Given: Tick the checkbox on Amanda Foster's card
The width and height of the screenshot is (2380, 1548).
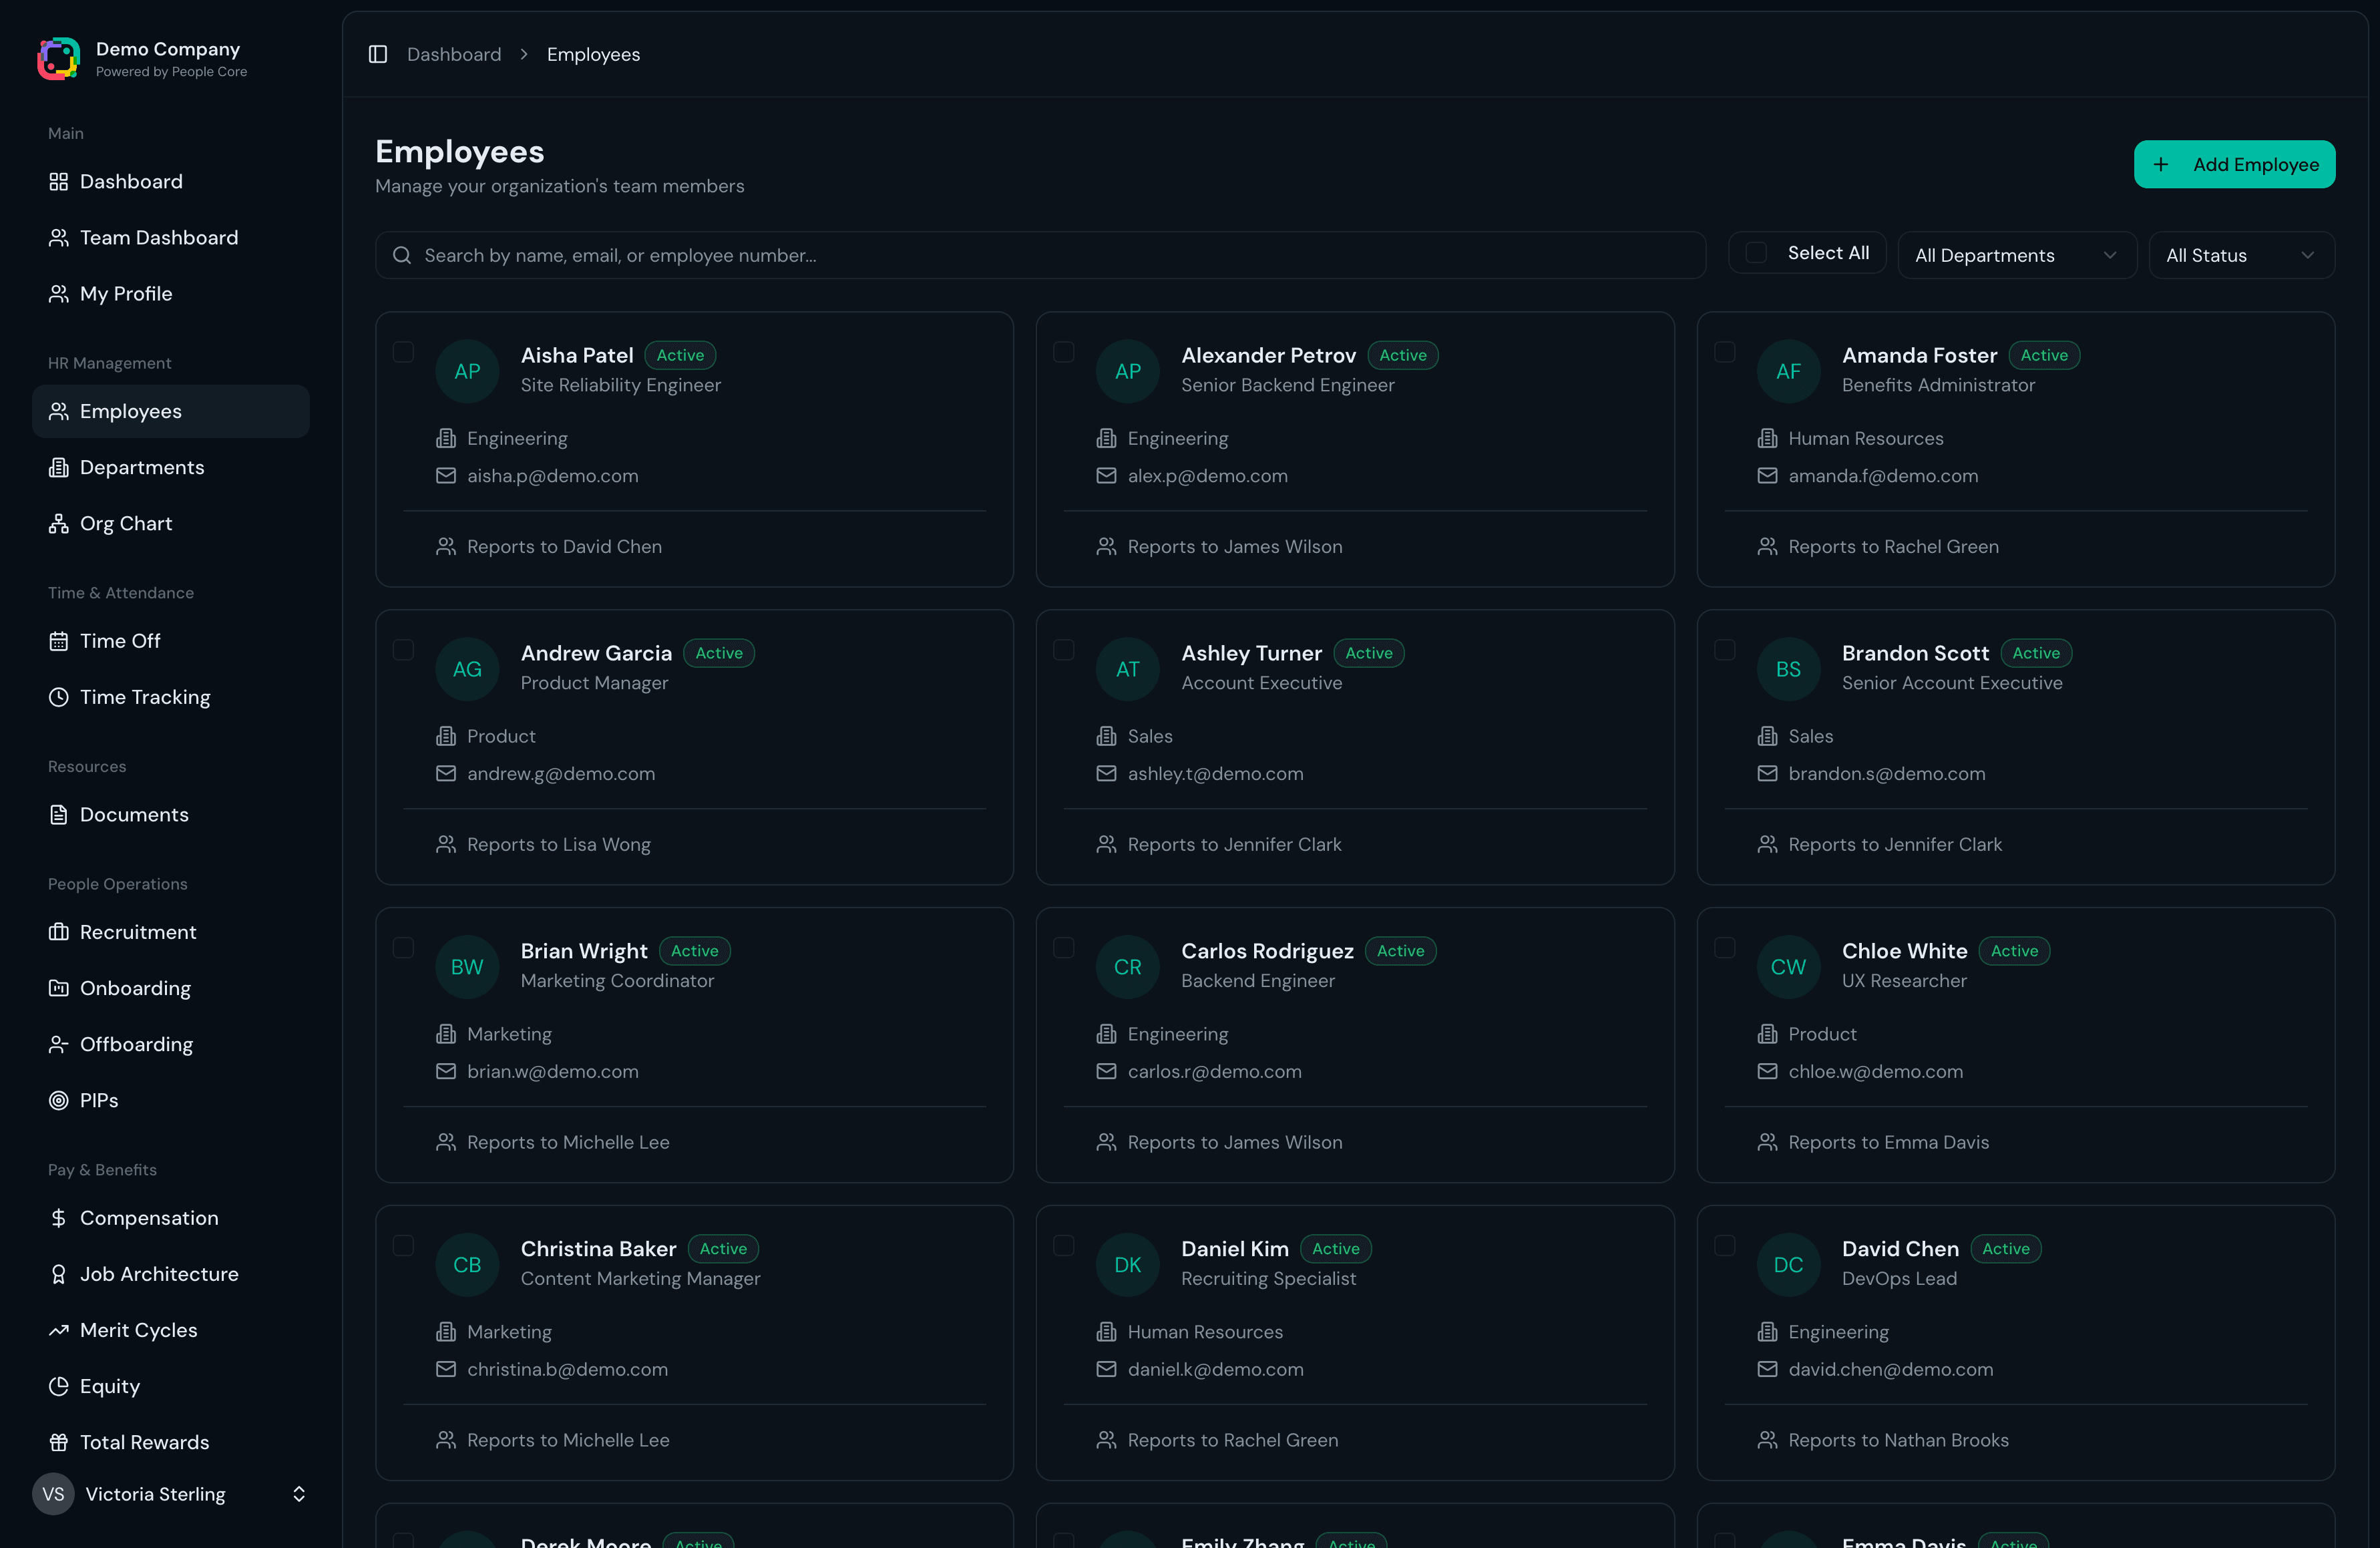Looking at the screenshot, I should pos(1724,352).
